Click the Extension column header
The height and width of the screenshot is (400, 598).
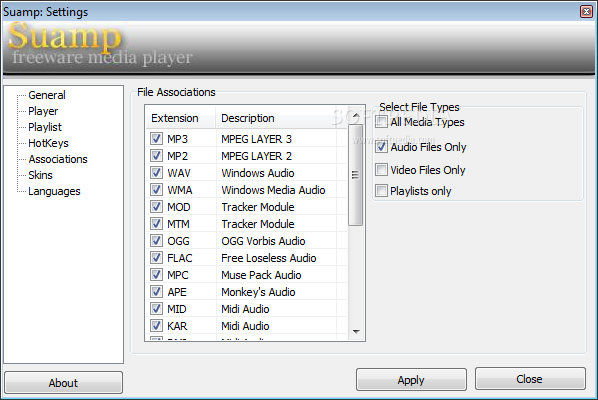coord(181,118)
